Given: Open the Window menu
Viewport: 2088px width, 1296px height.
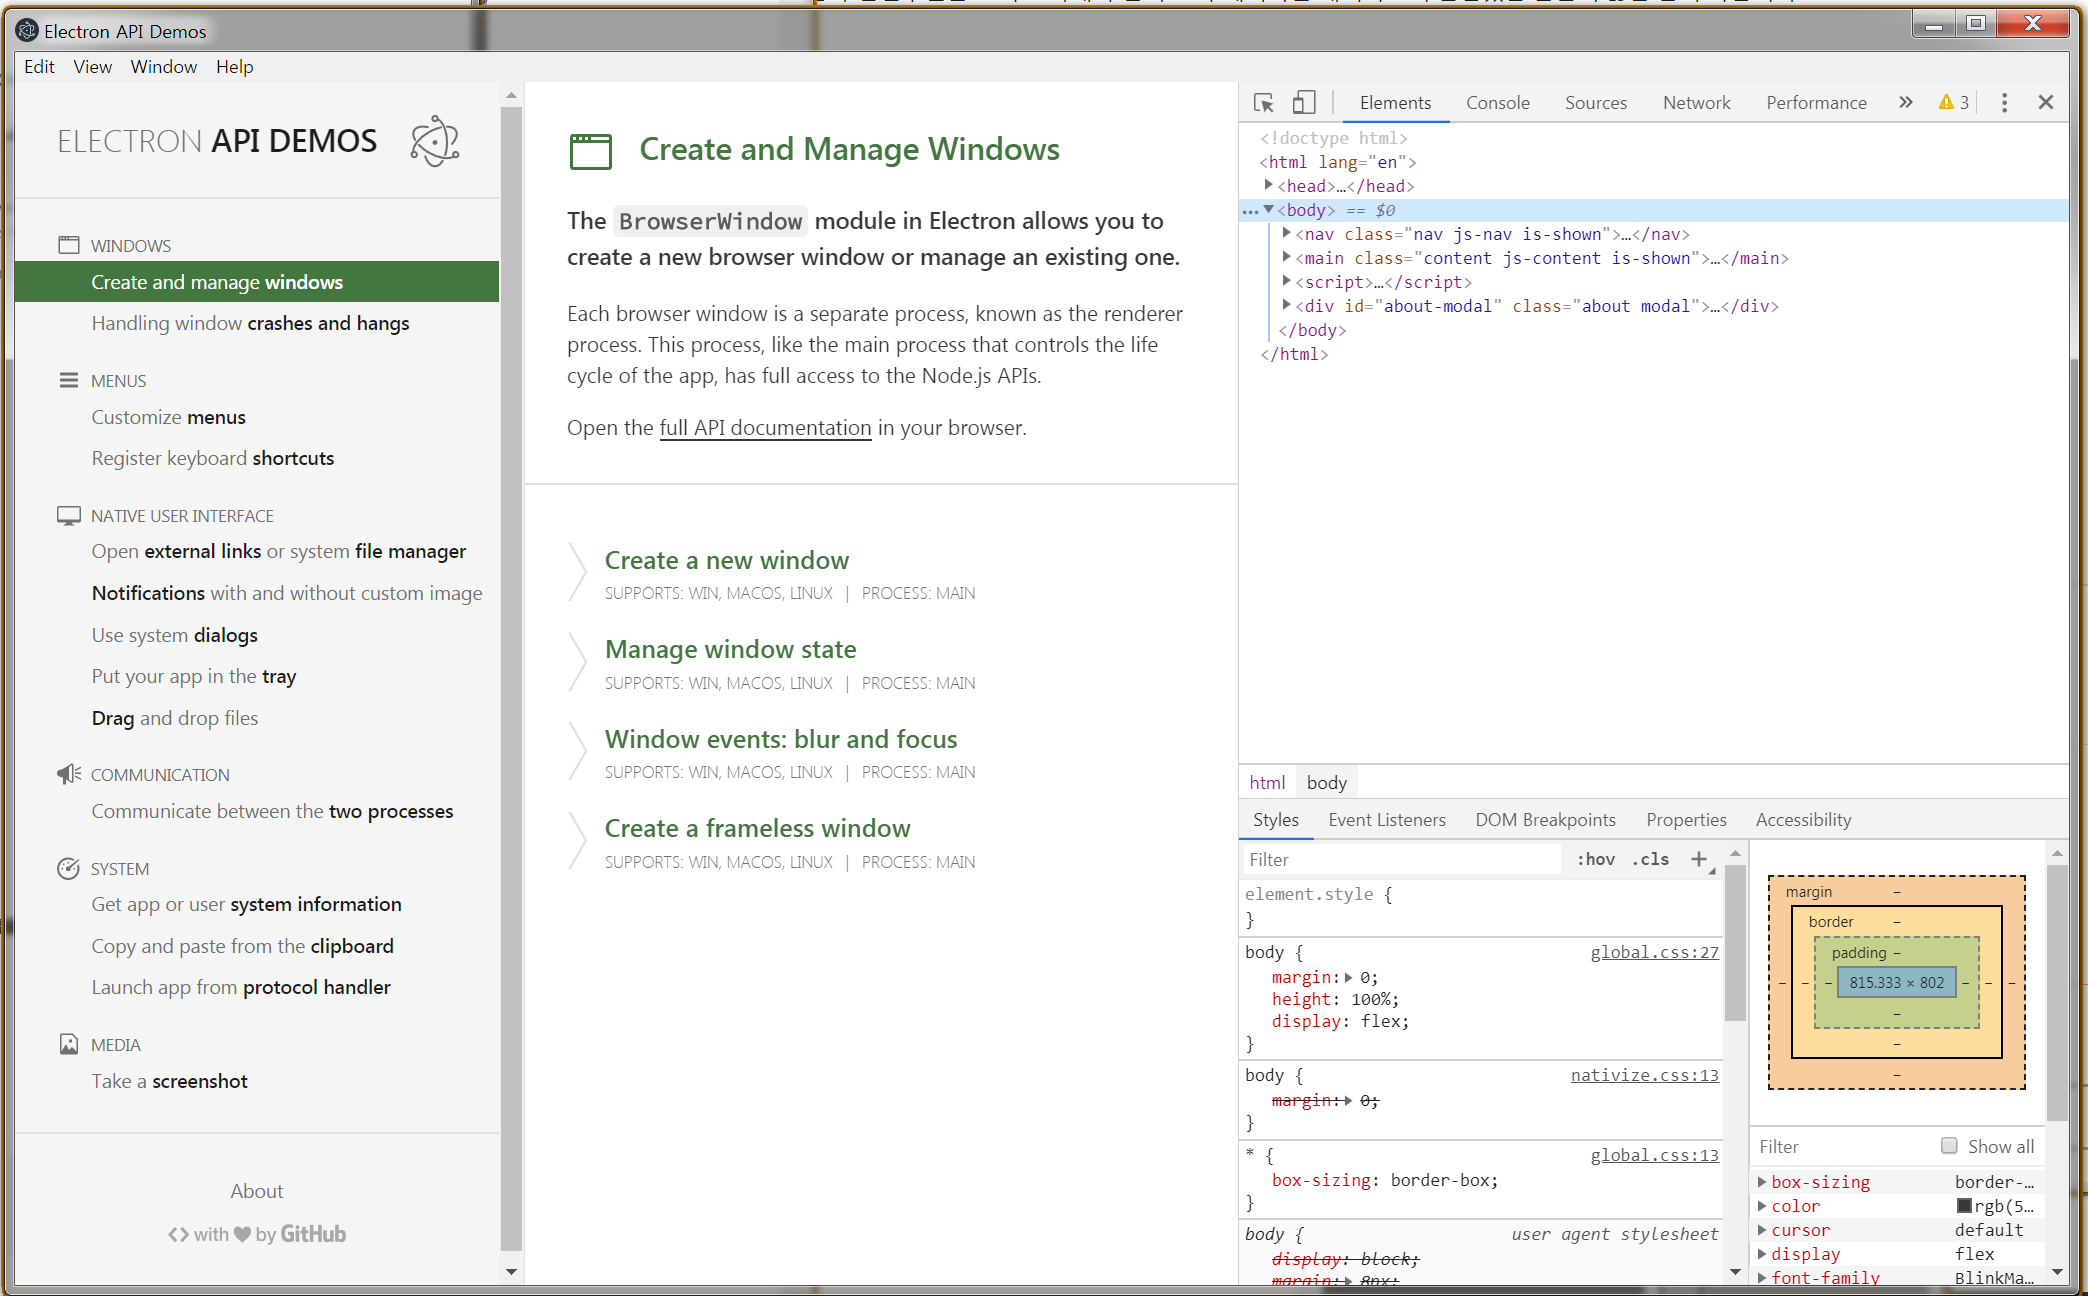Looking at the screenshot, I should (x=163, y=67).
